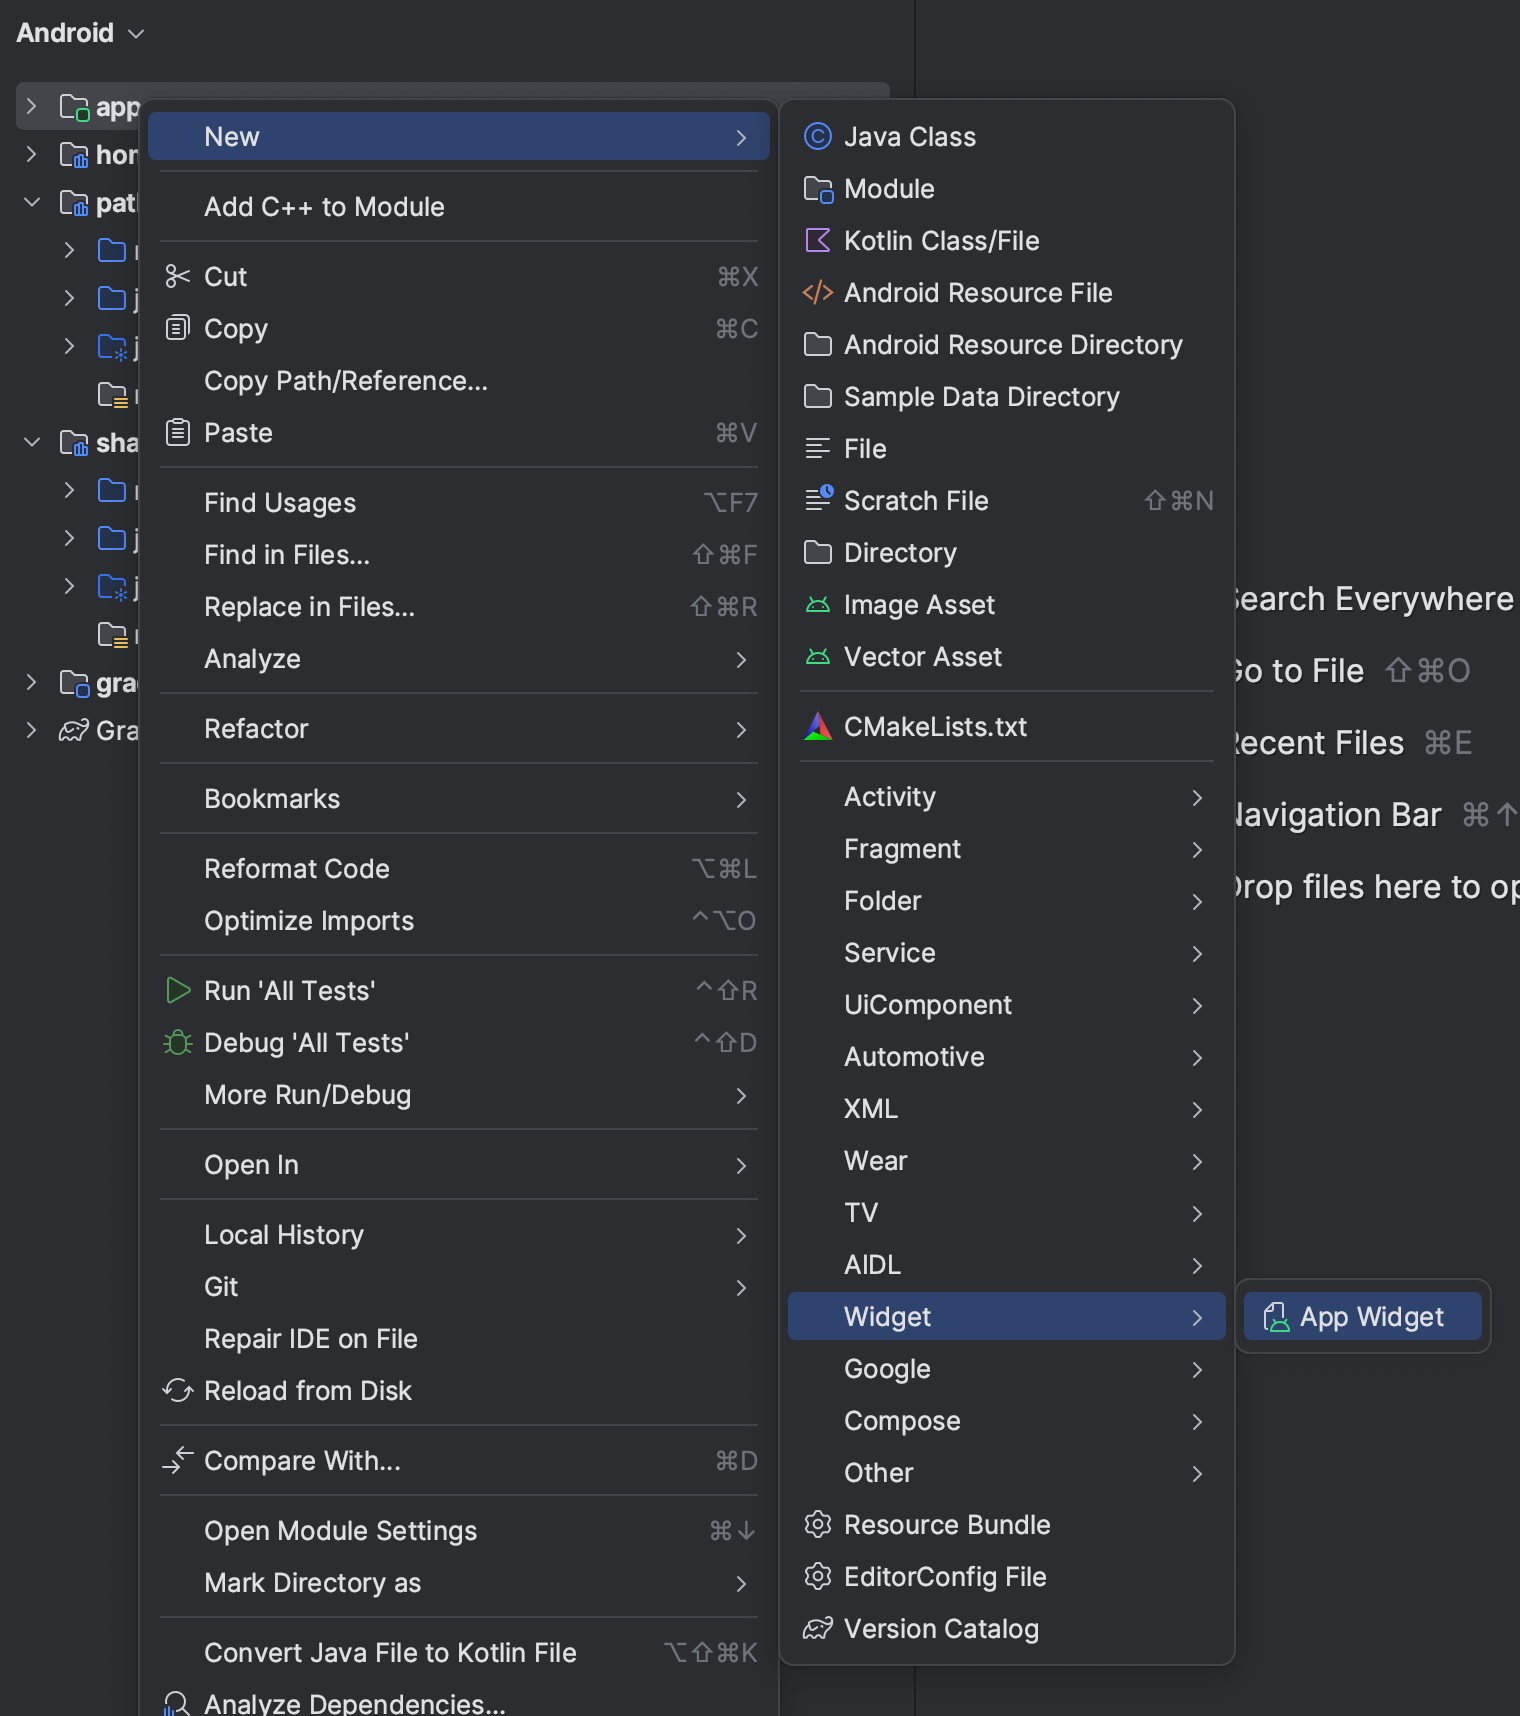Viewport: 1520px width, 1716px height.
Task: Click the Compare With arrows icon
Action: click(178, 1460)
